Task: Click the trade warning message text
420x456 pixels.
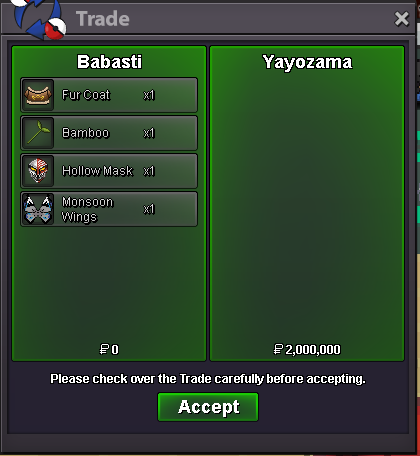Action: pos(208,379)
